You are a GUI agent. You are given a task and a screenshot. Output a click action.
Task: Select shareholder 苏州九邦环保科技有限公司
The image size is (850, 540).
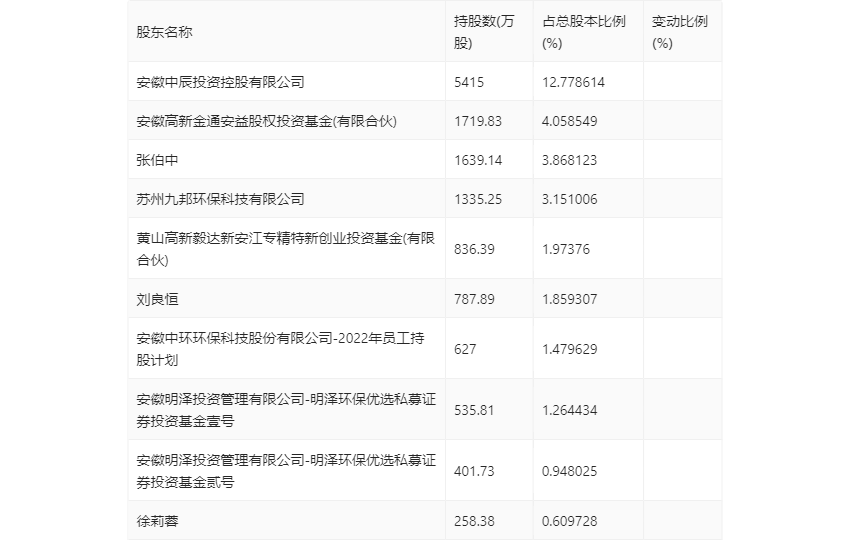pyautogui.click(x=220, y=199)
